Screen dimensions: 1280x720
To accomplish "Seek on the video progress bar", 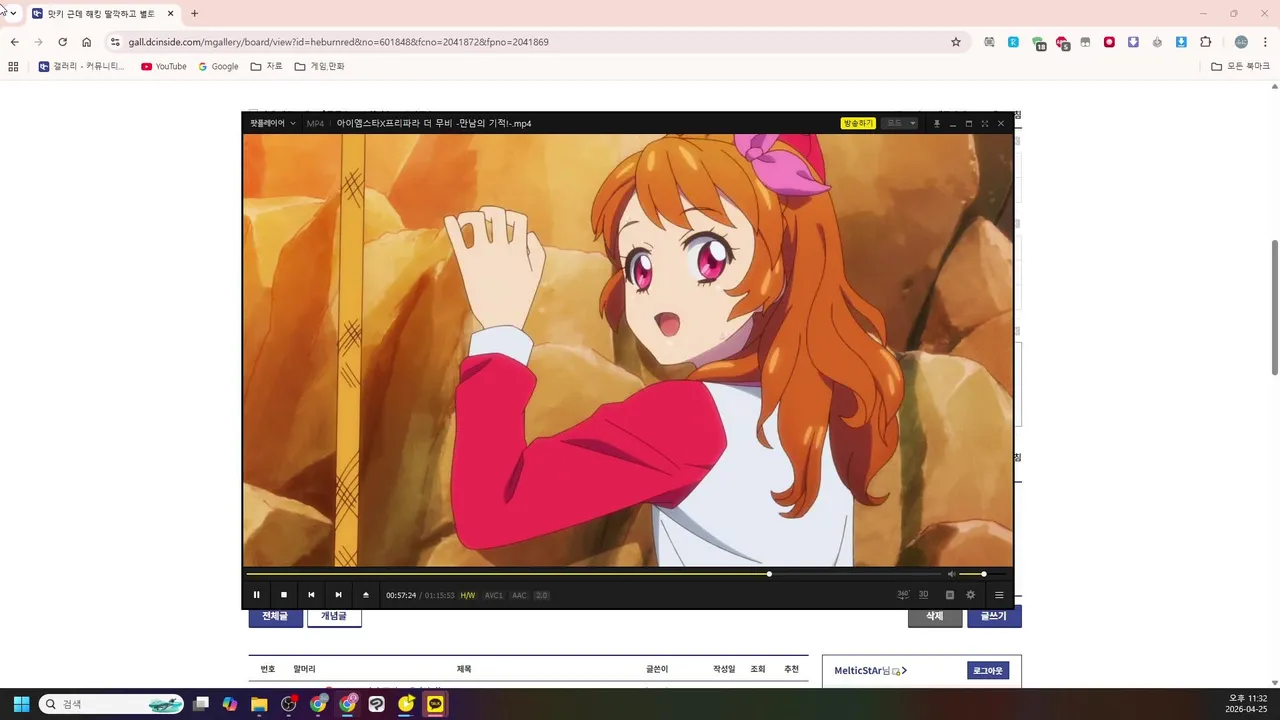I will [x=594, y=574].
